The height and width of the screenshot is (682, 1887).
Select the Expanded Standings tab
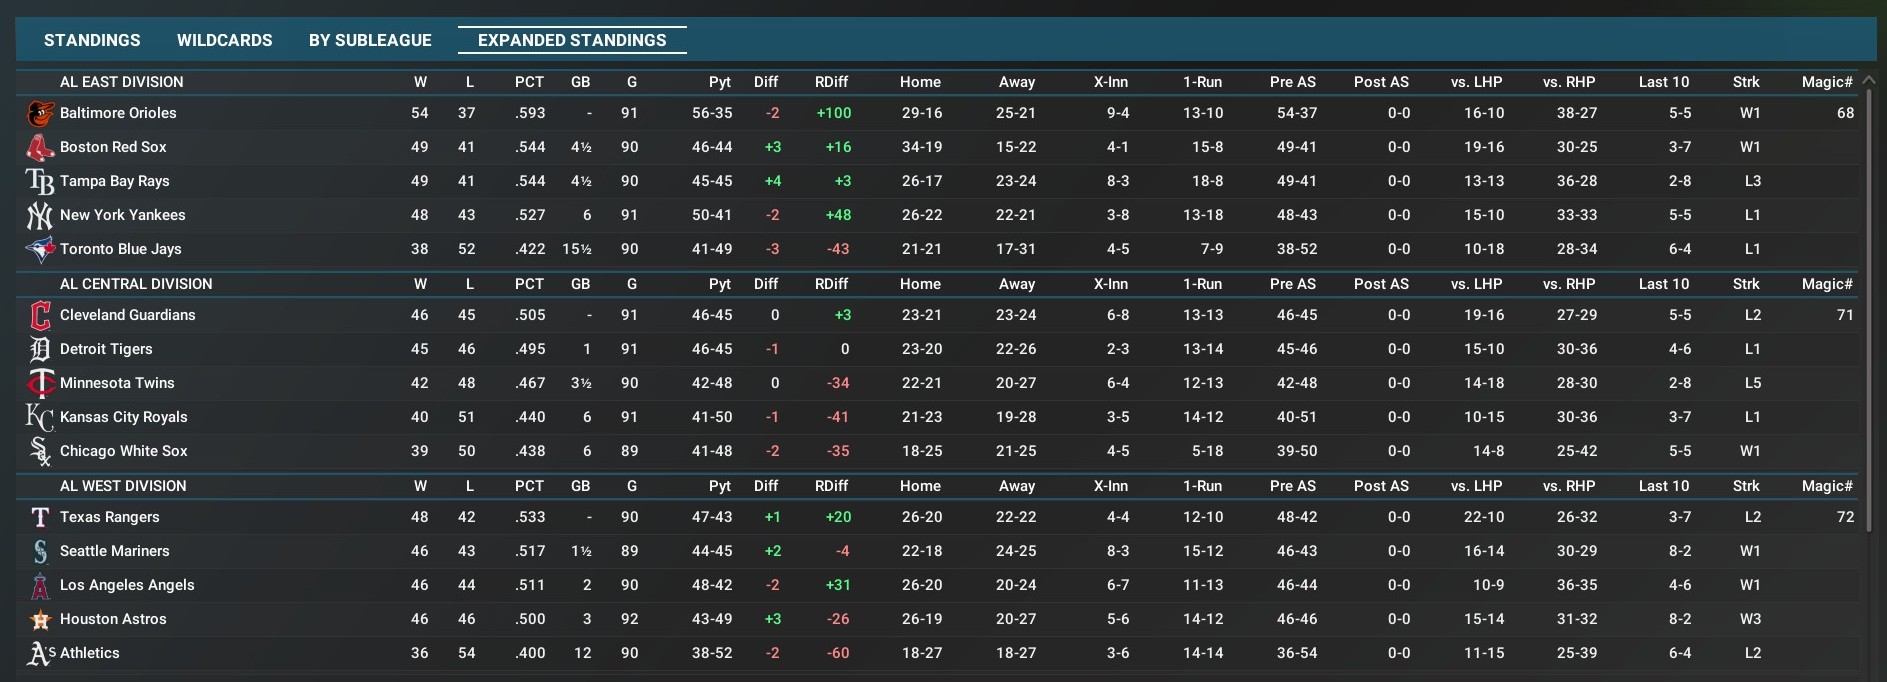[x=572, y=40]
